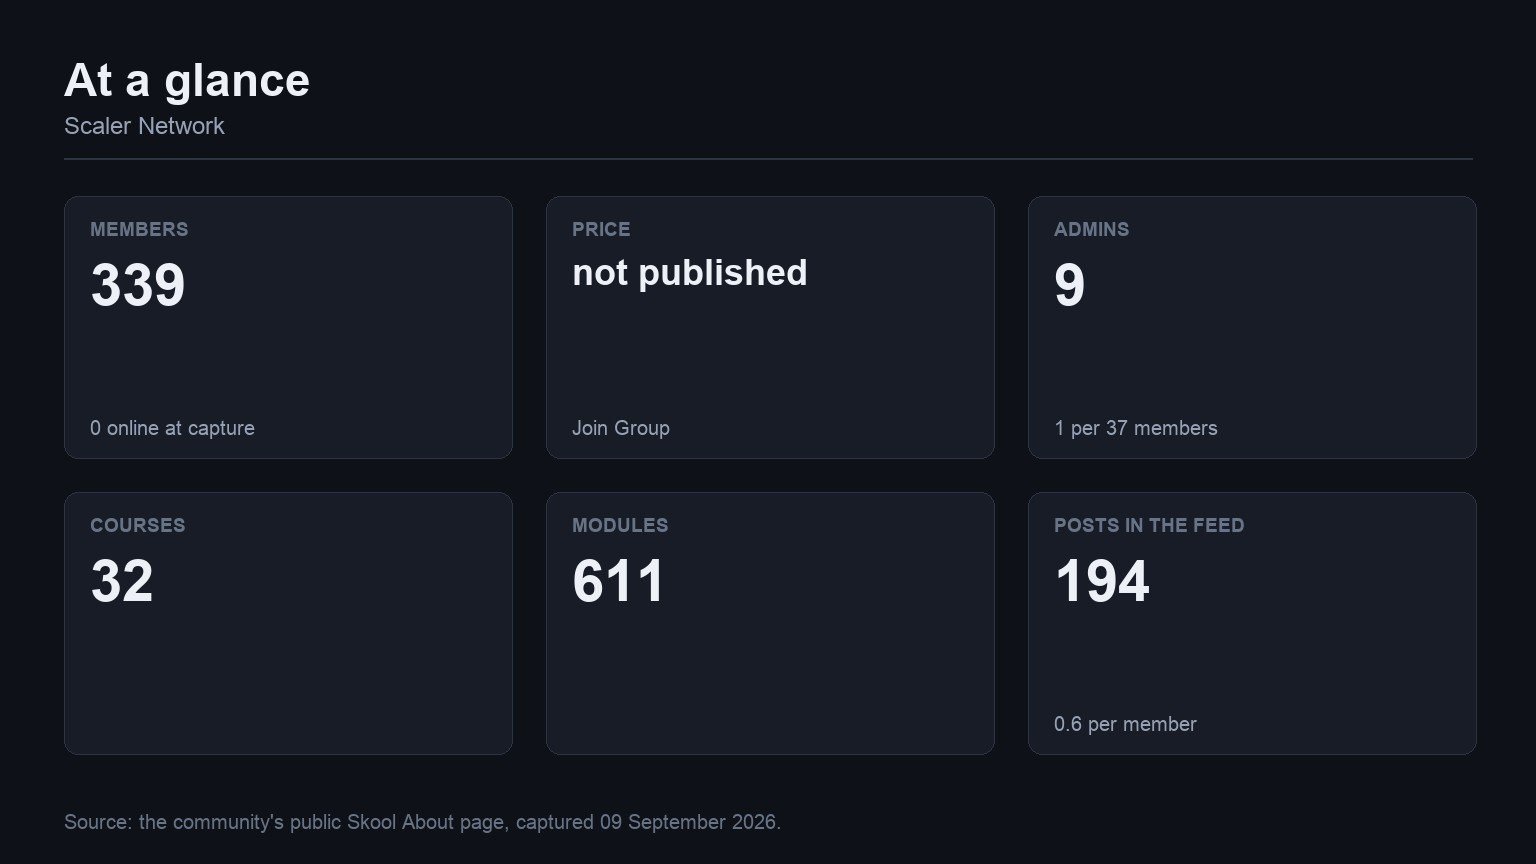
Task: Click '0 online at capture' note
Action: (x=172, y=428)
